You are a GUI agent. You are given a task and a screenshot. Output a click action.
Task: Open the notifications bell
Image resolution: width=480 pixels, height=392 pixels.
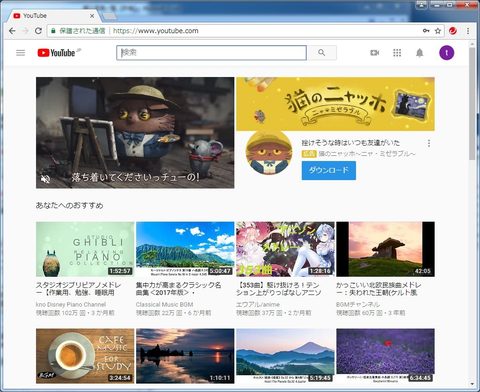420,53
